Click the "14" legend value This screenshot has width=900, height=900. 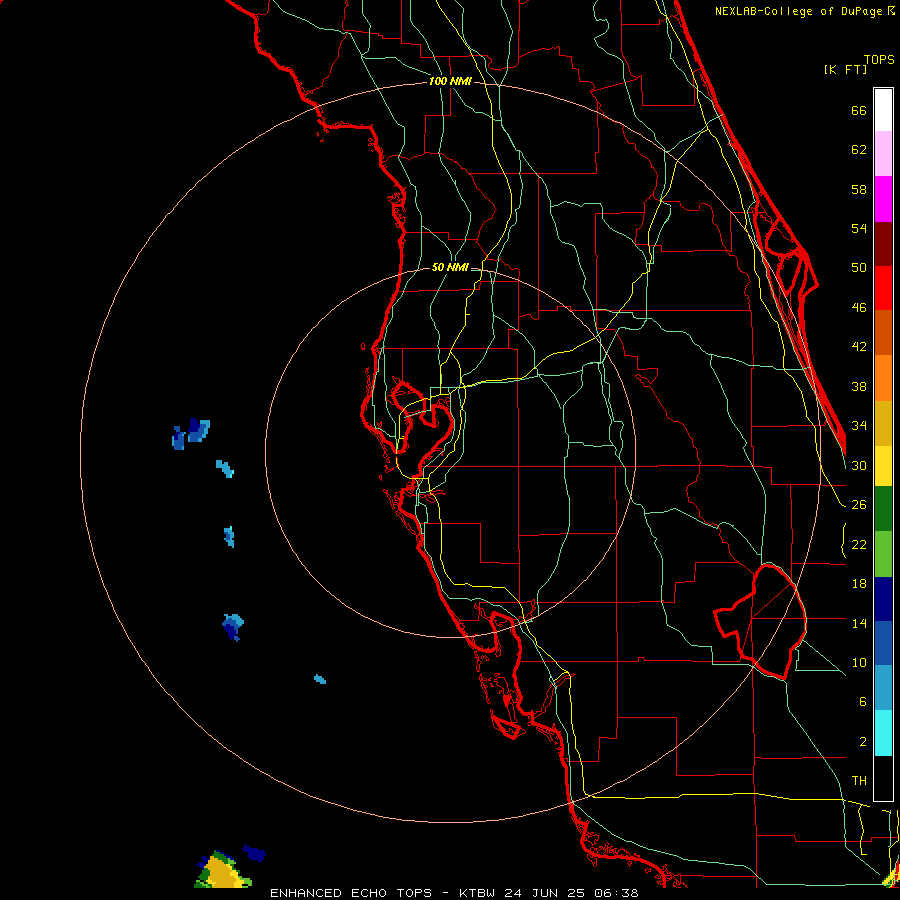tap(859, 623)
